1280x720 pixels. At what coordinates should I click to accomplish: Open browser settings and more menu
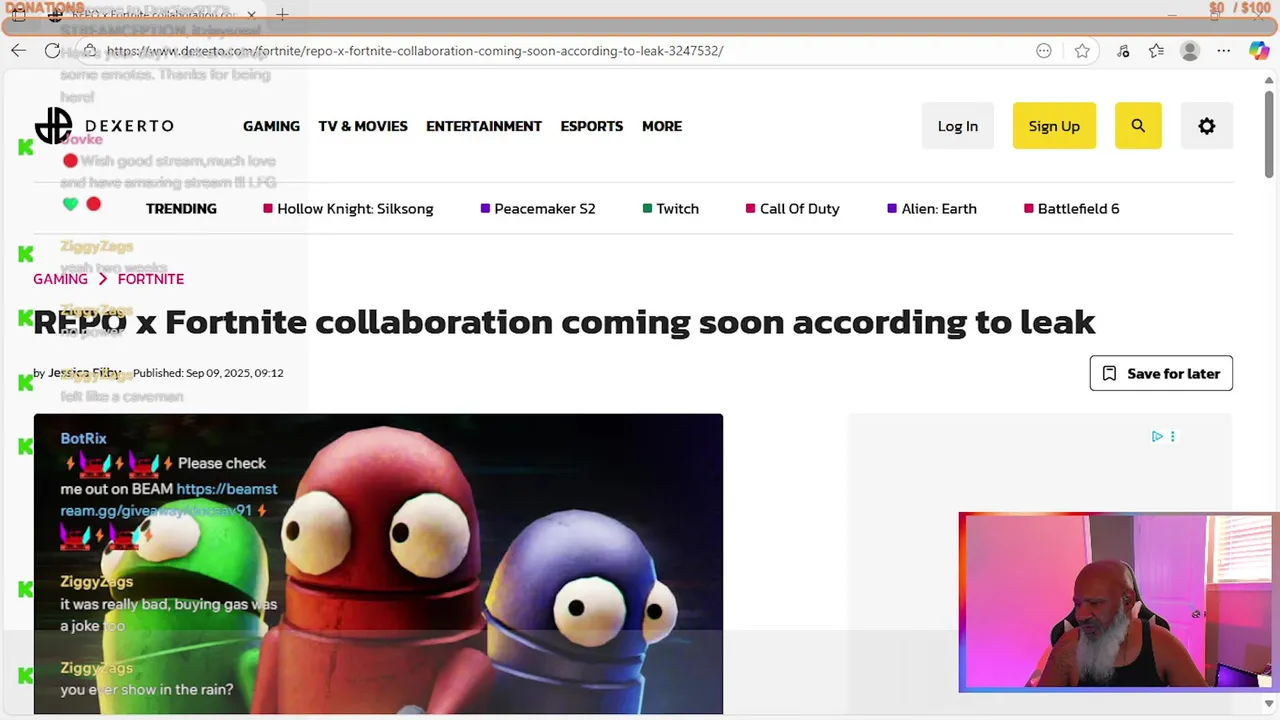pyautogui.click(x=1223, y=51)
